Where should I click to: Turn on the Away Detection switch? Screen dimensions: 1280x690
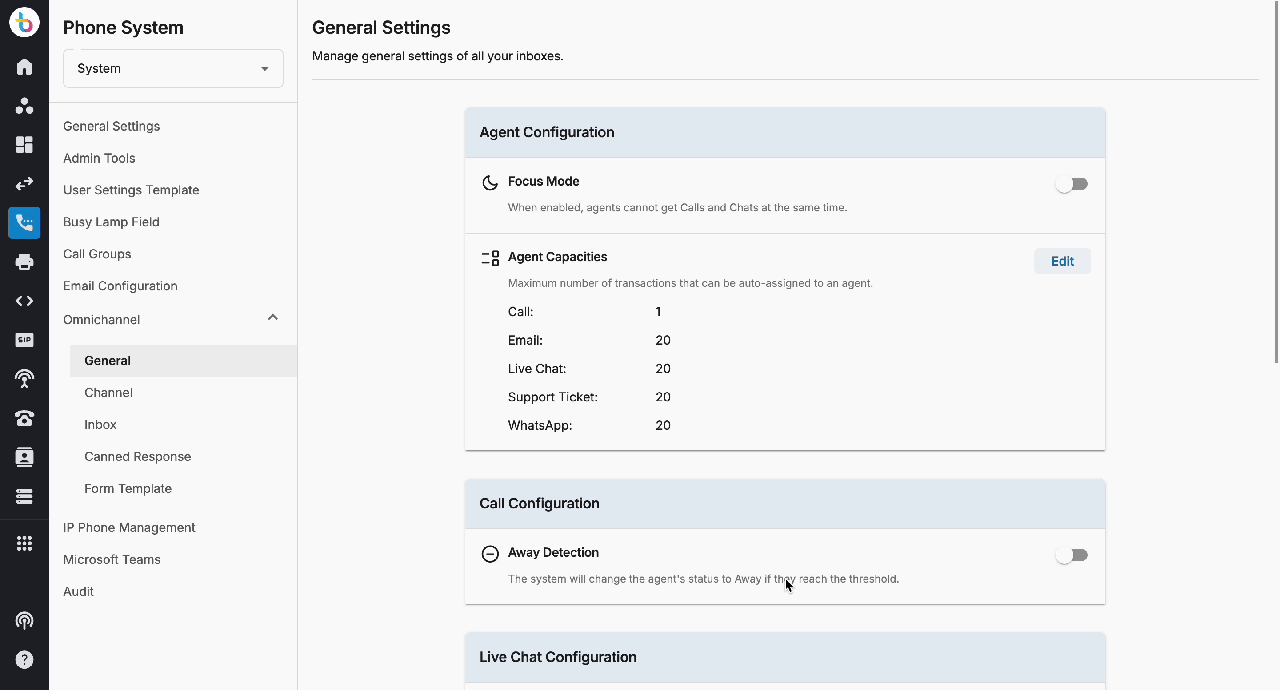click(x=1072, y=555)
